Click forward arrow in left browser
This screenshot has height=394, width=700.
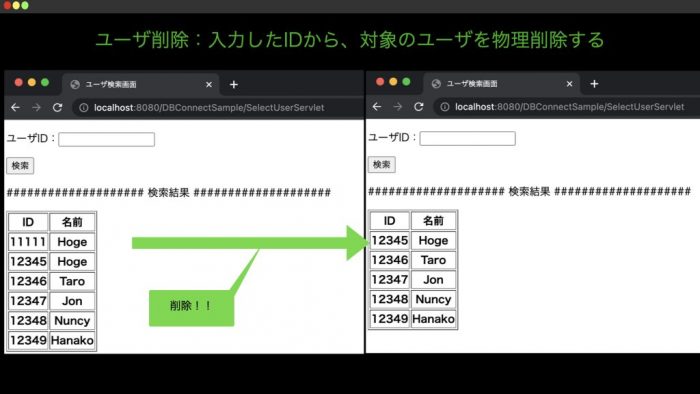click(x=37, y=108)
